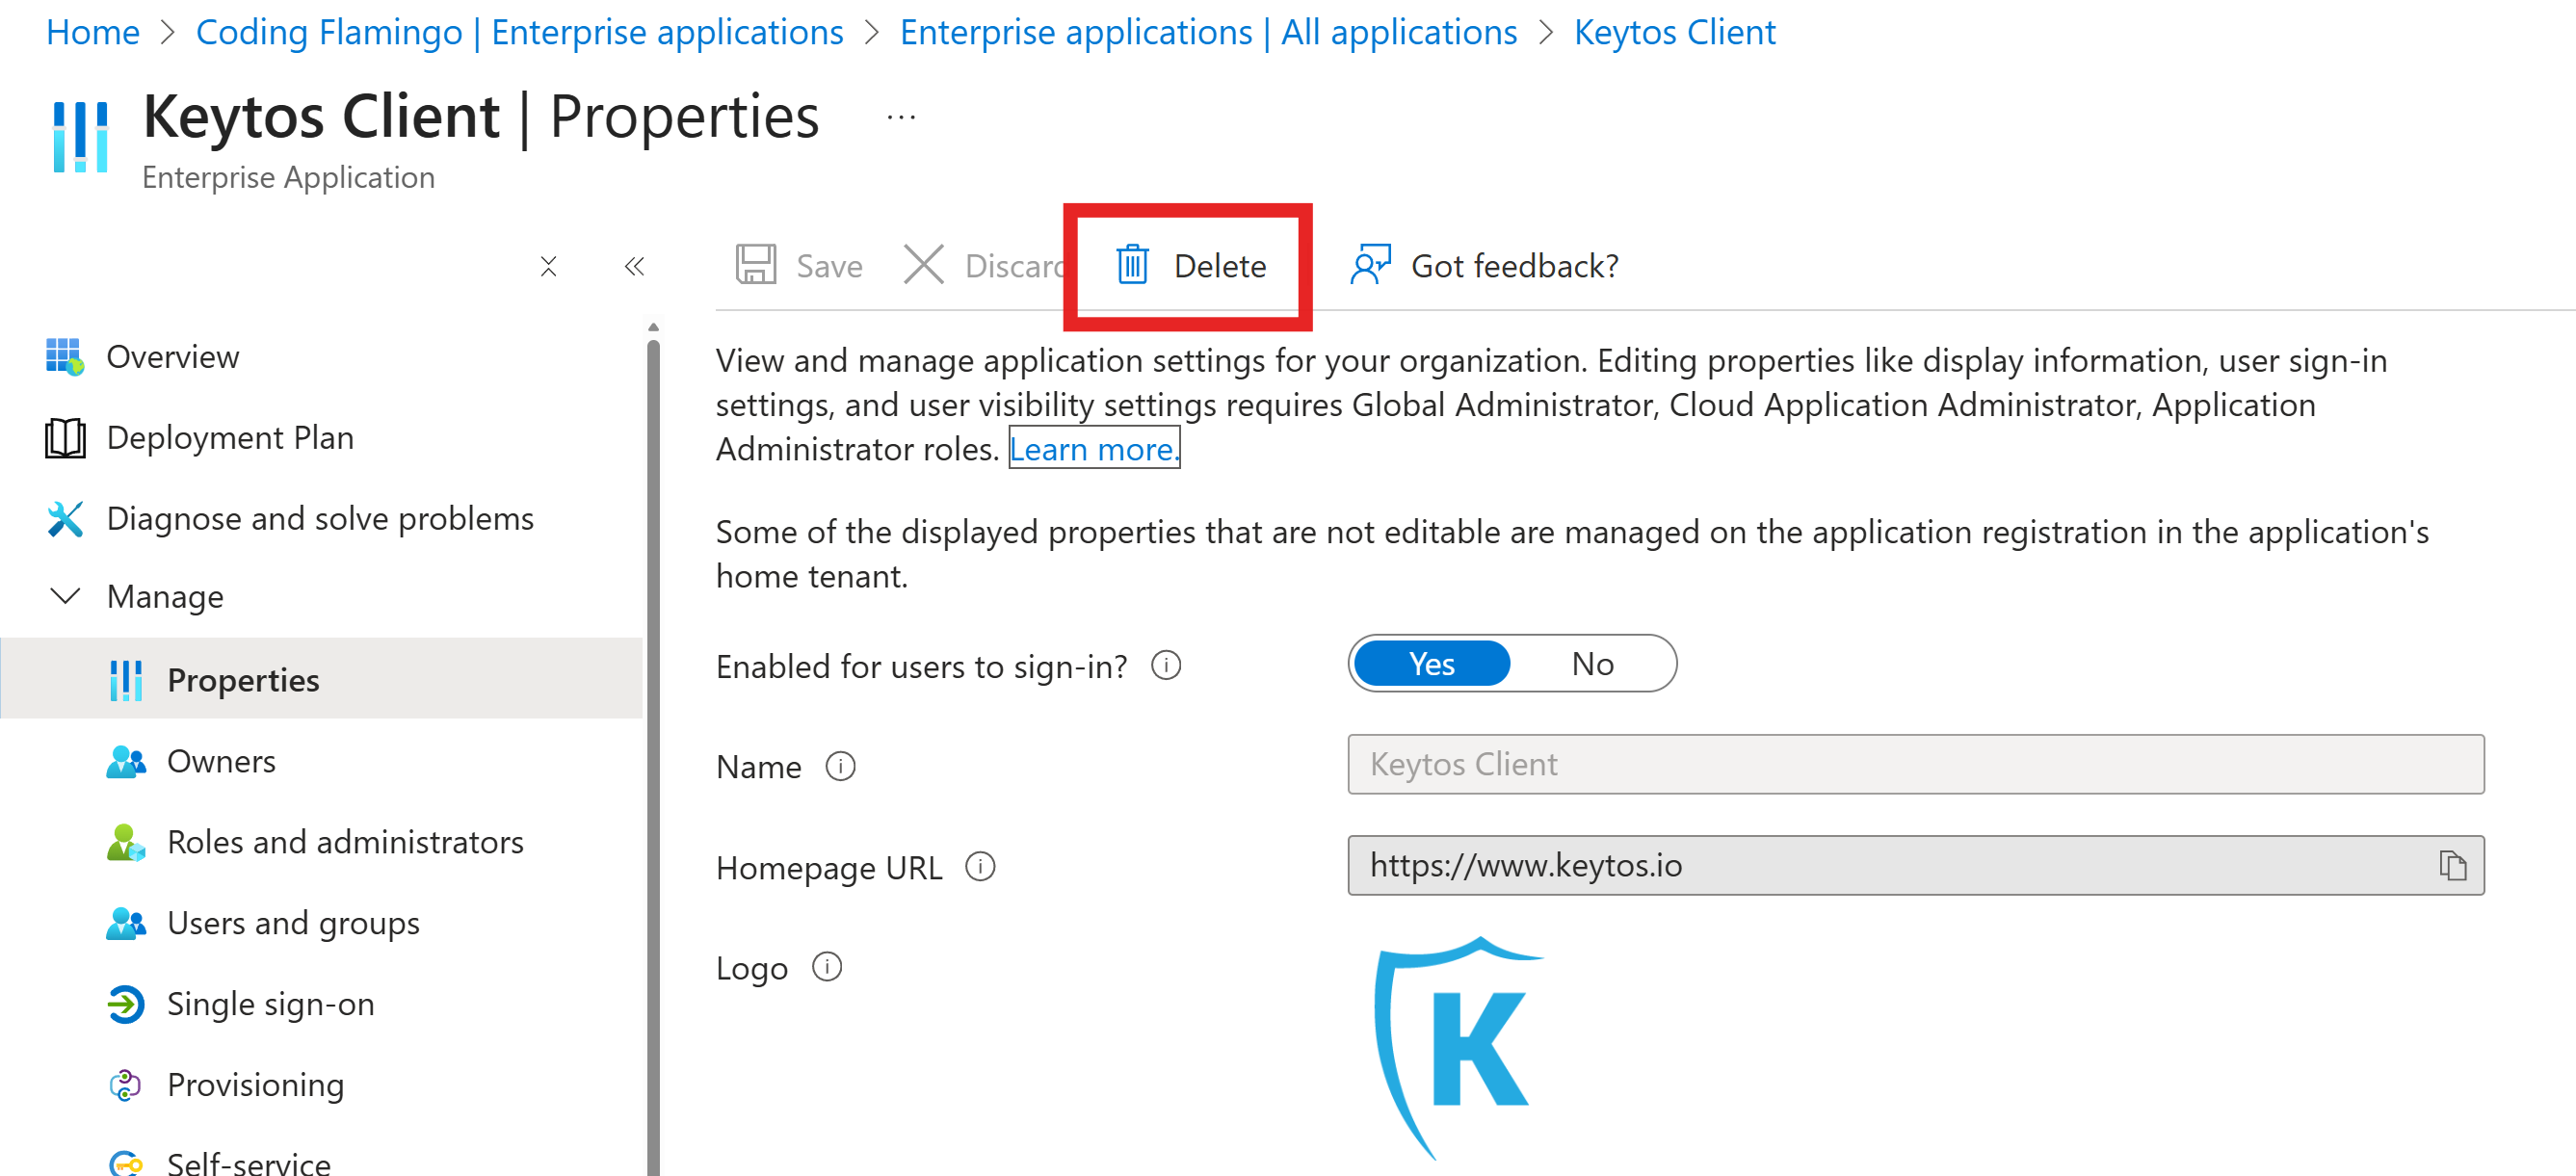The width and height of the screenshot is (2576, 1176).
Task: Collapse the sidebar with the double chevron
Action: click(634, 265)
